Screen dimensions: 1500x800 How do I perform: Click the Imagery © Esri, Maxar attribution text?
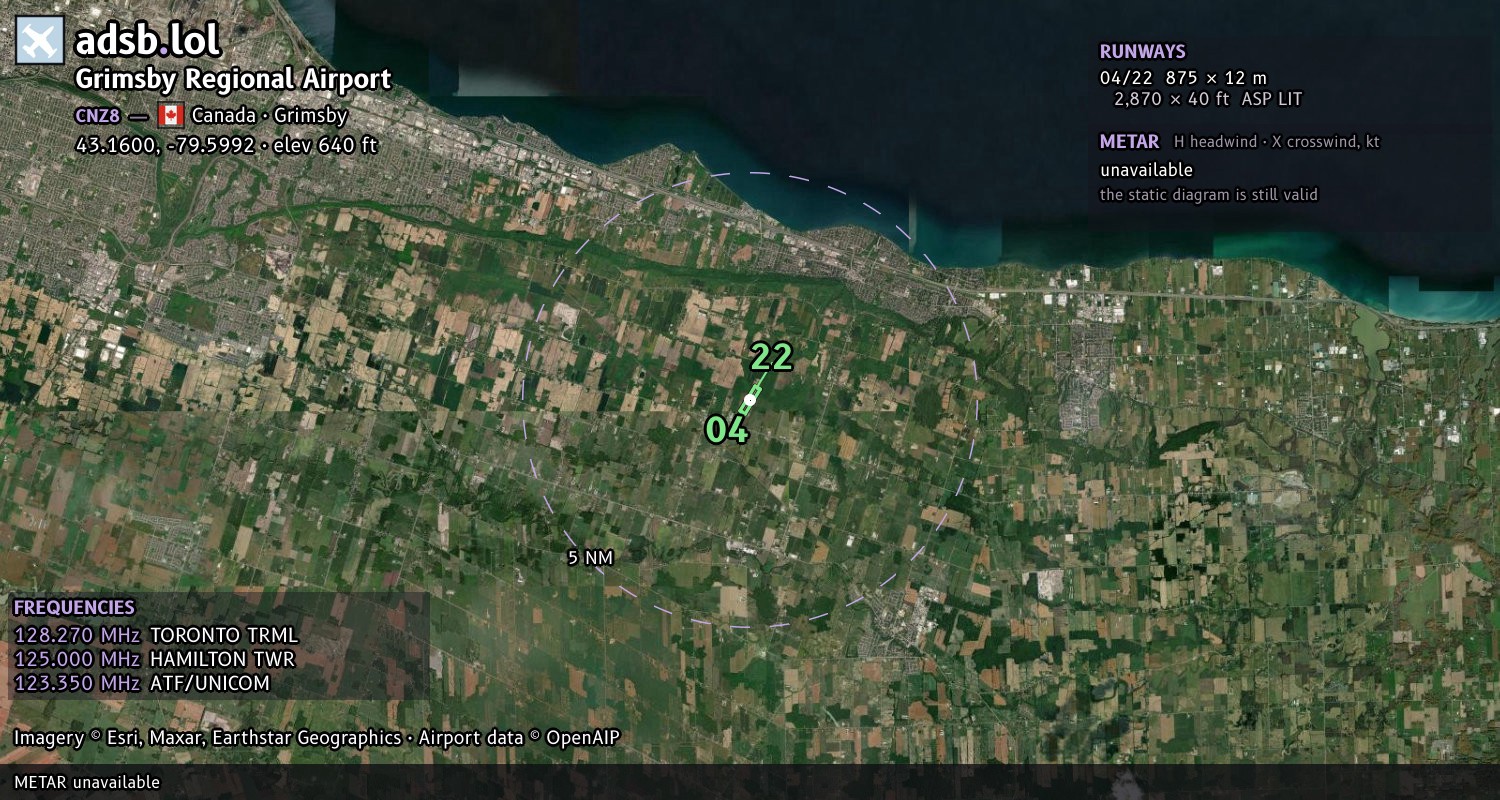[x=317, y=738]
